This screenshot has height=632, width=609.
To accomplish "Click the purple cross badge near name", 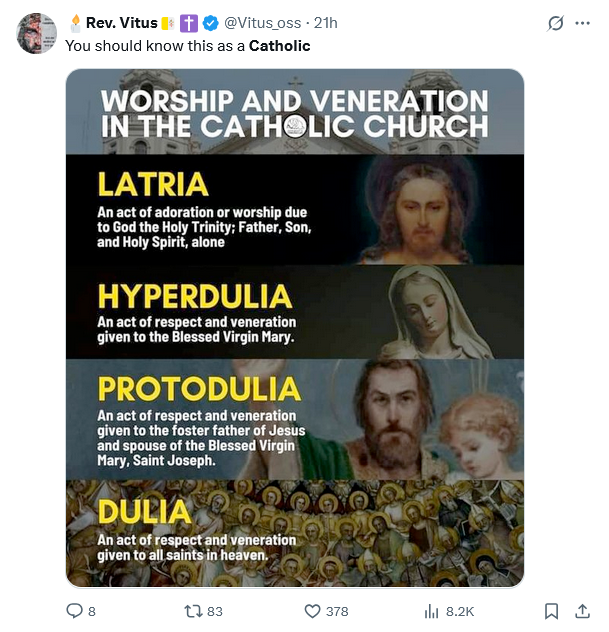I will pos(189,24).
